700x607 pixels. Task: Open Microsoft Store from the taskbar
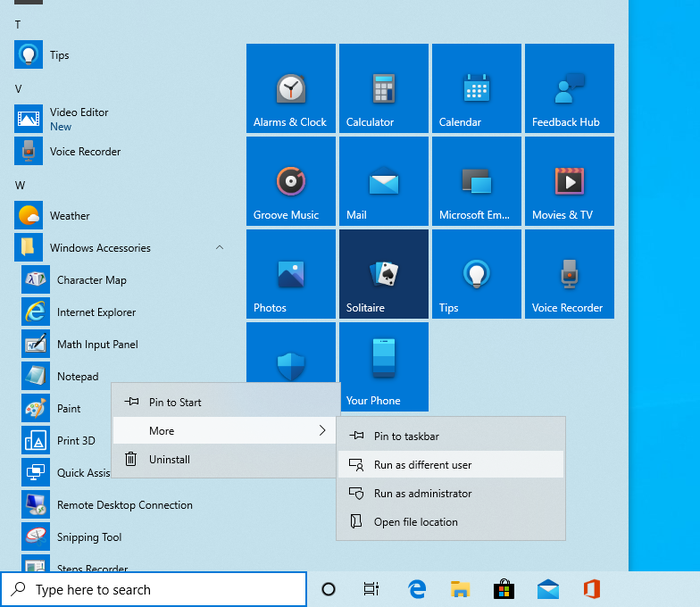504,589
